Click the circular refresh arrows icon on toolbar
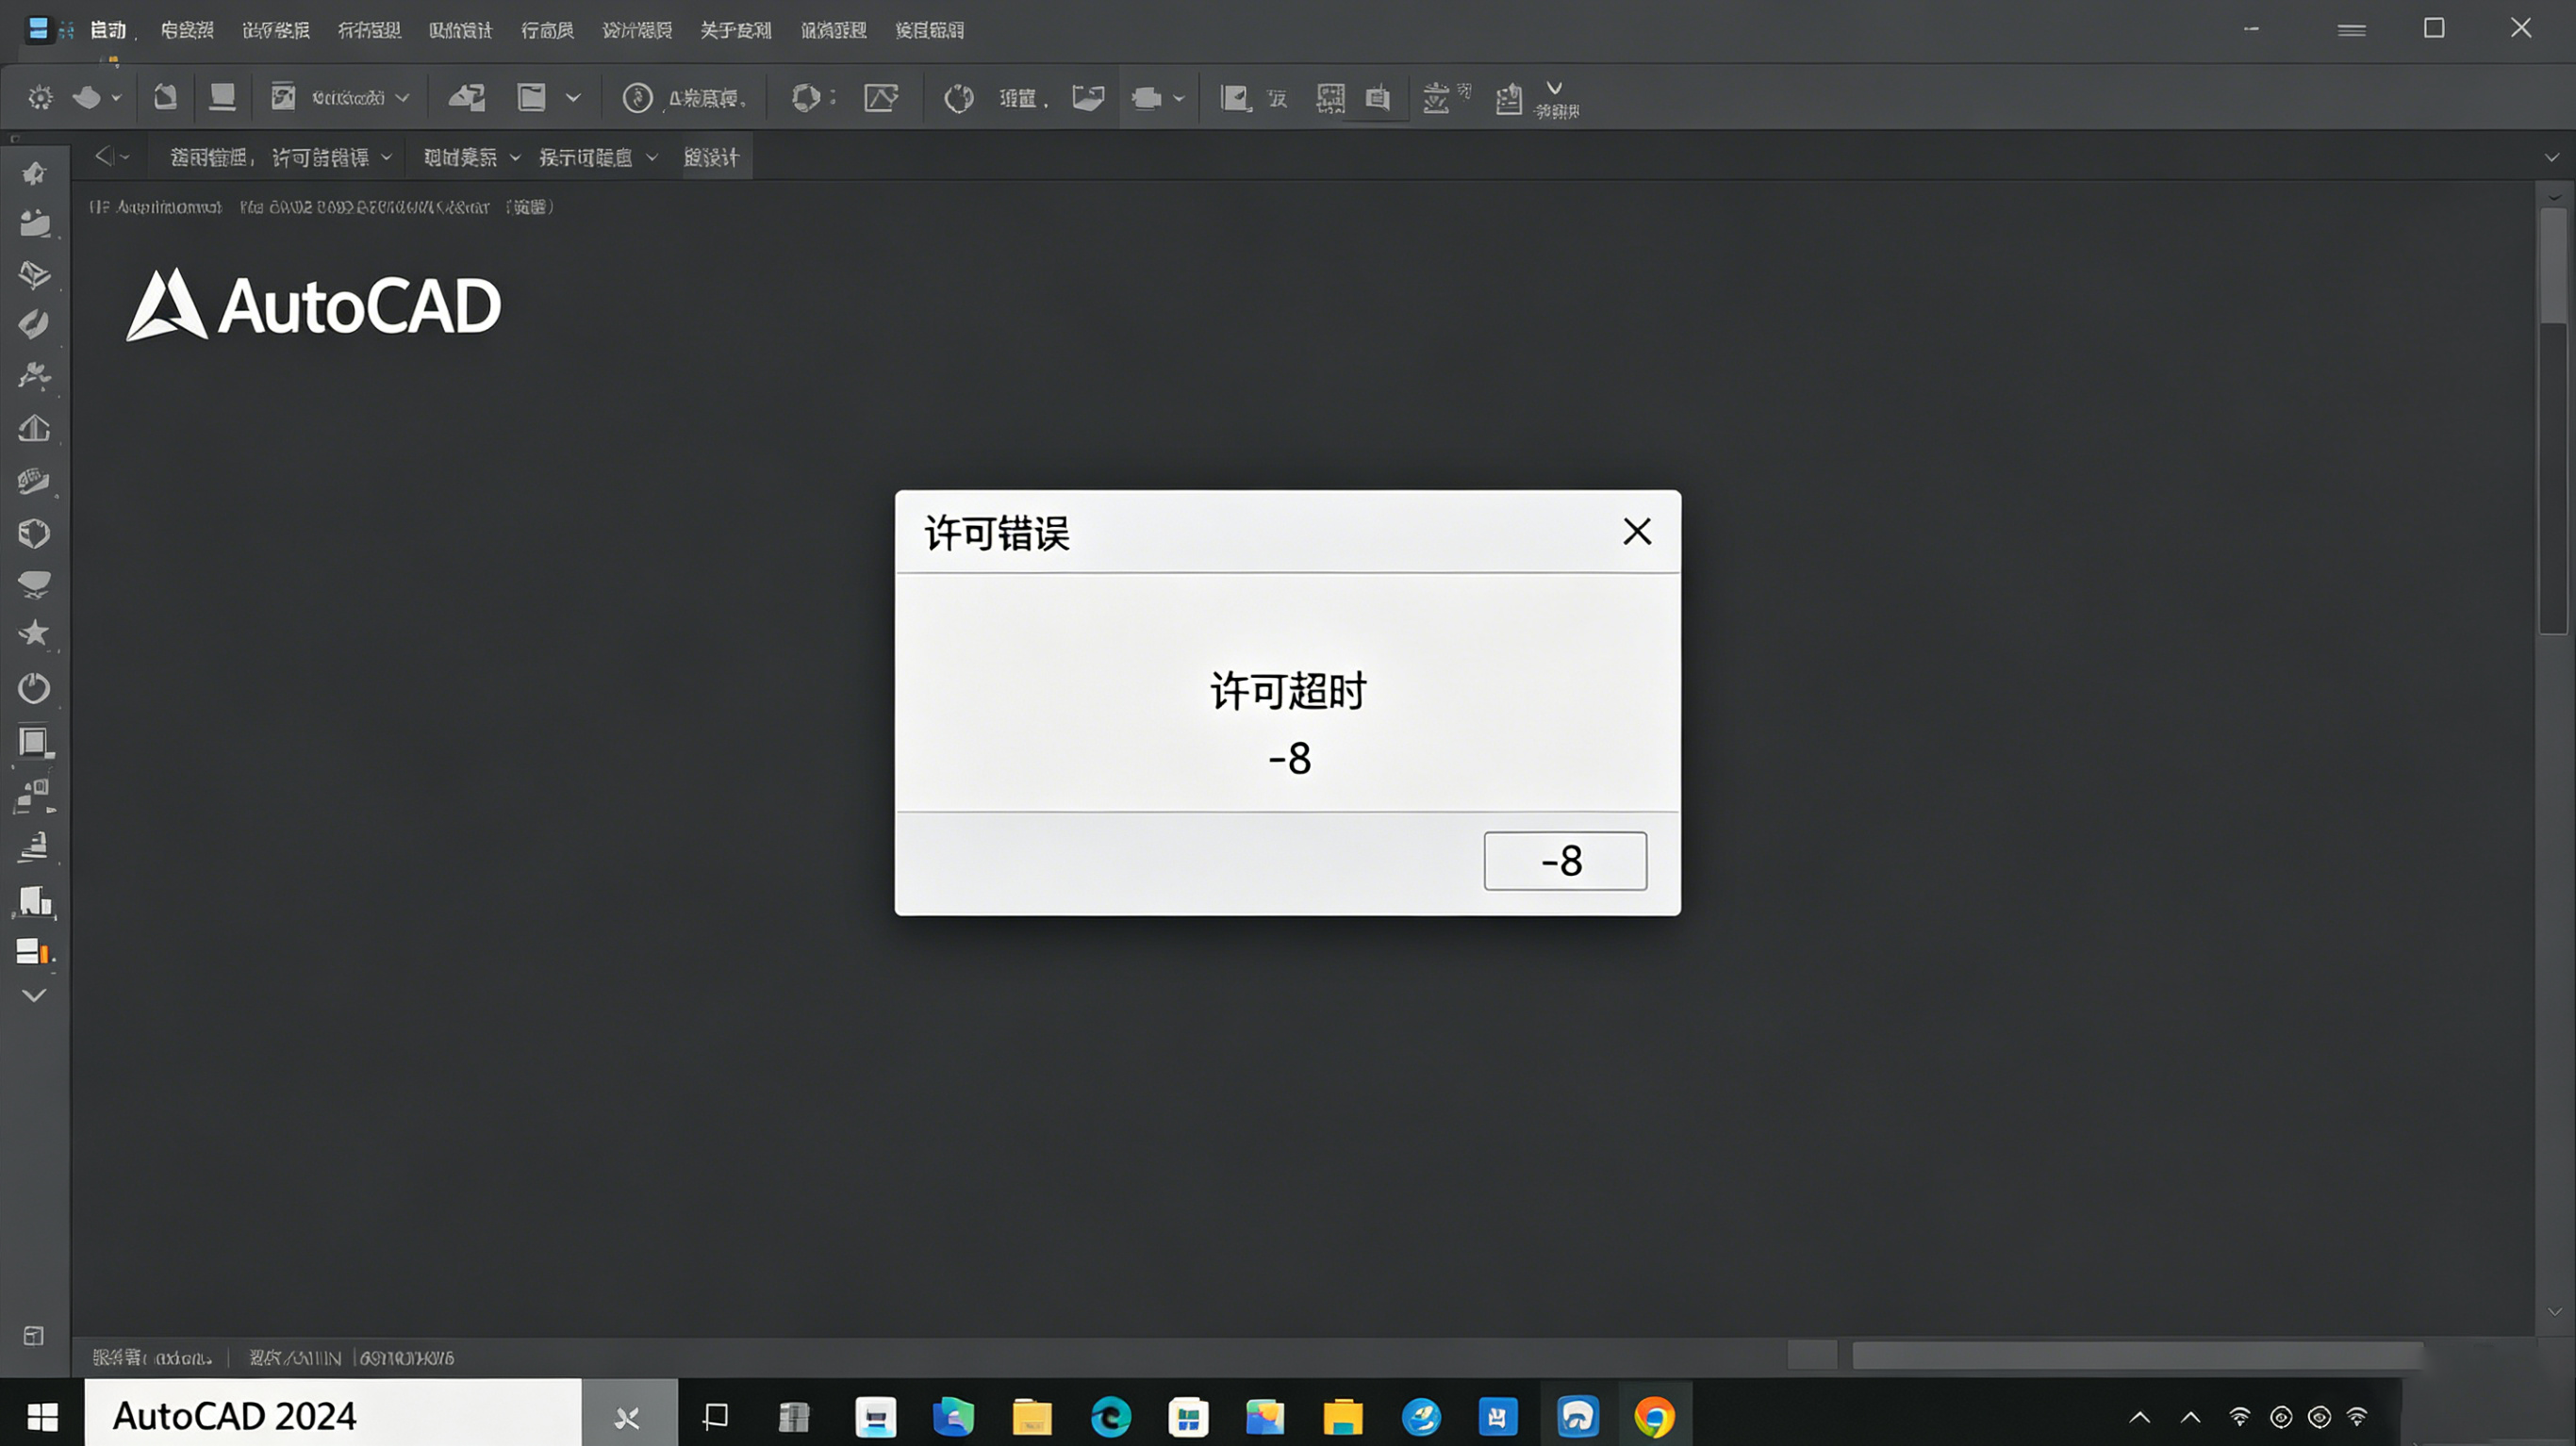This screenshot has height=1446, width=2576. (959, 98)
